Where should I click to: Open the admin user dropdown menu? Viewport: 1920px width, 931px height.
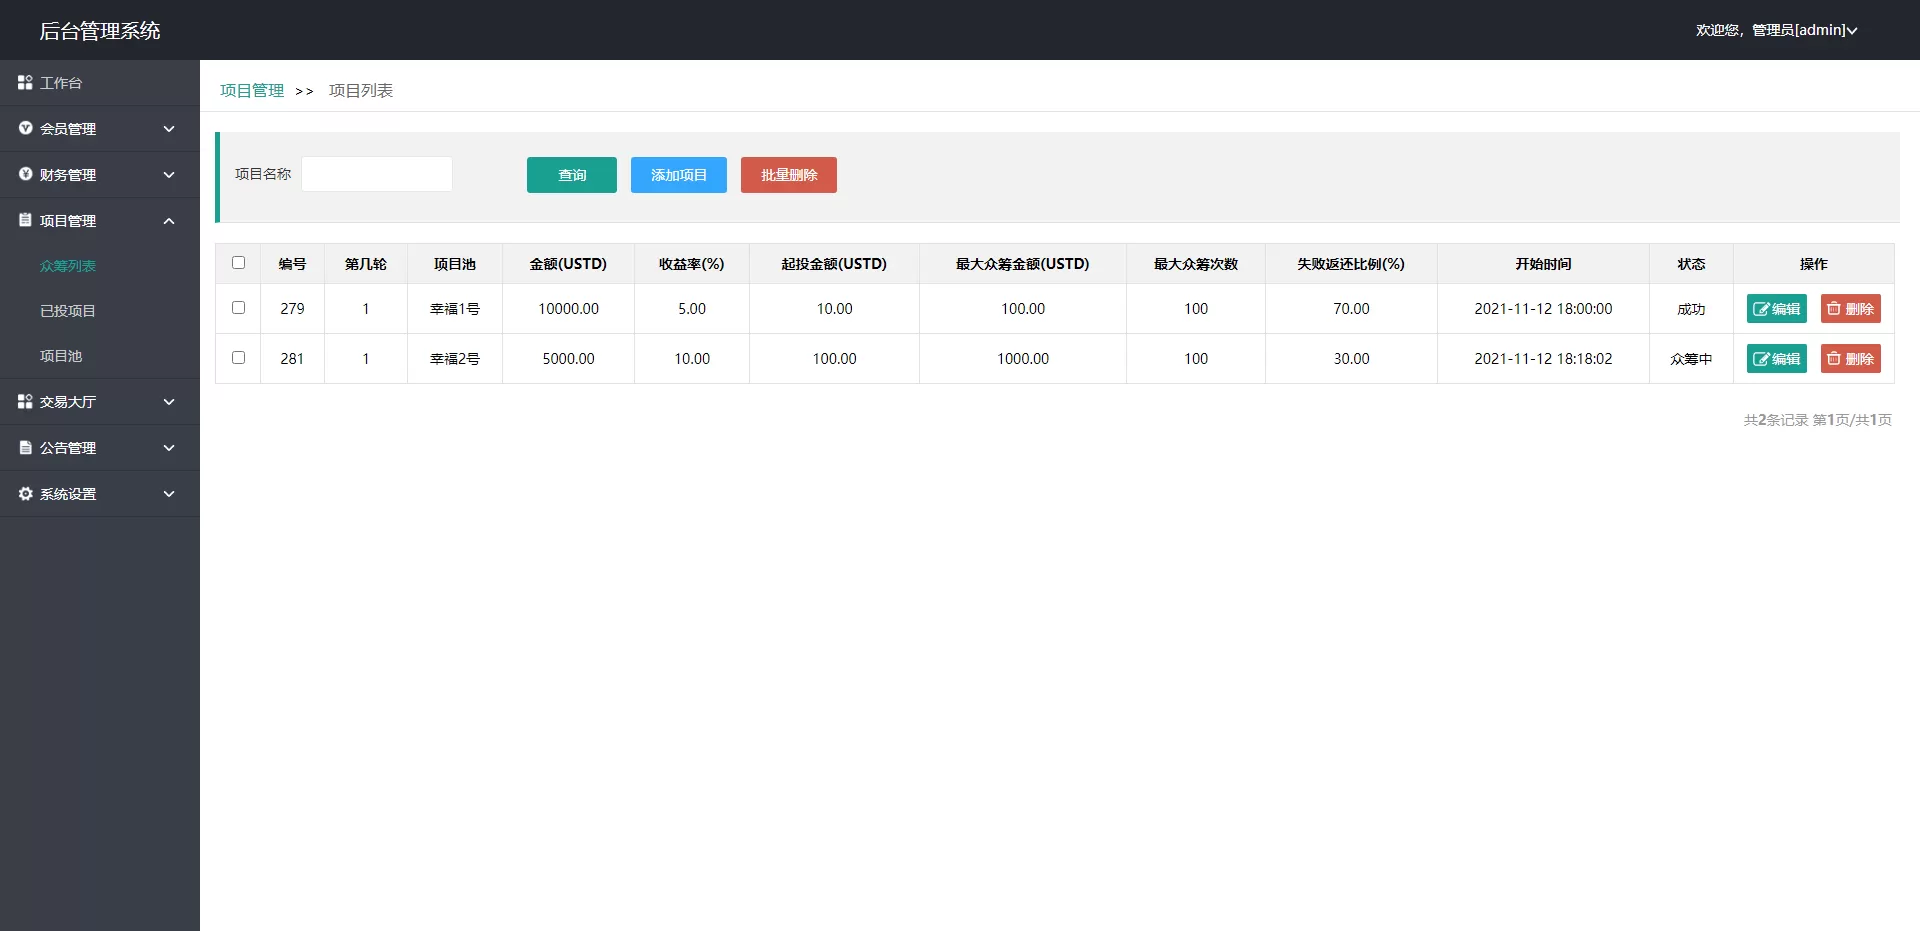tap(1776, 30)
